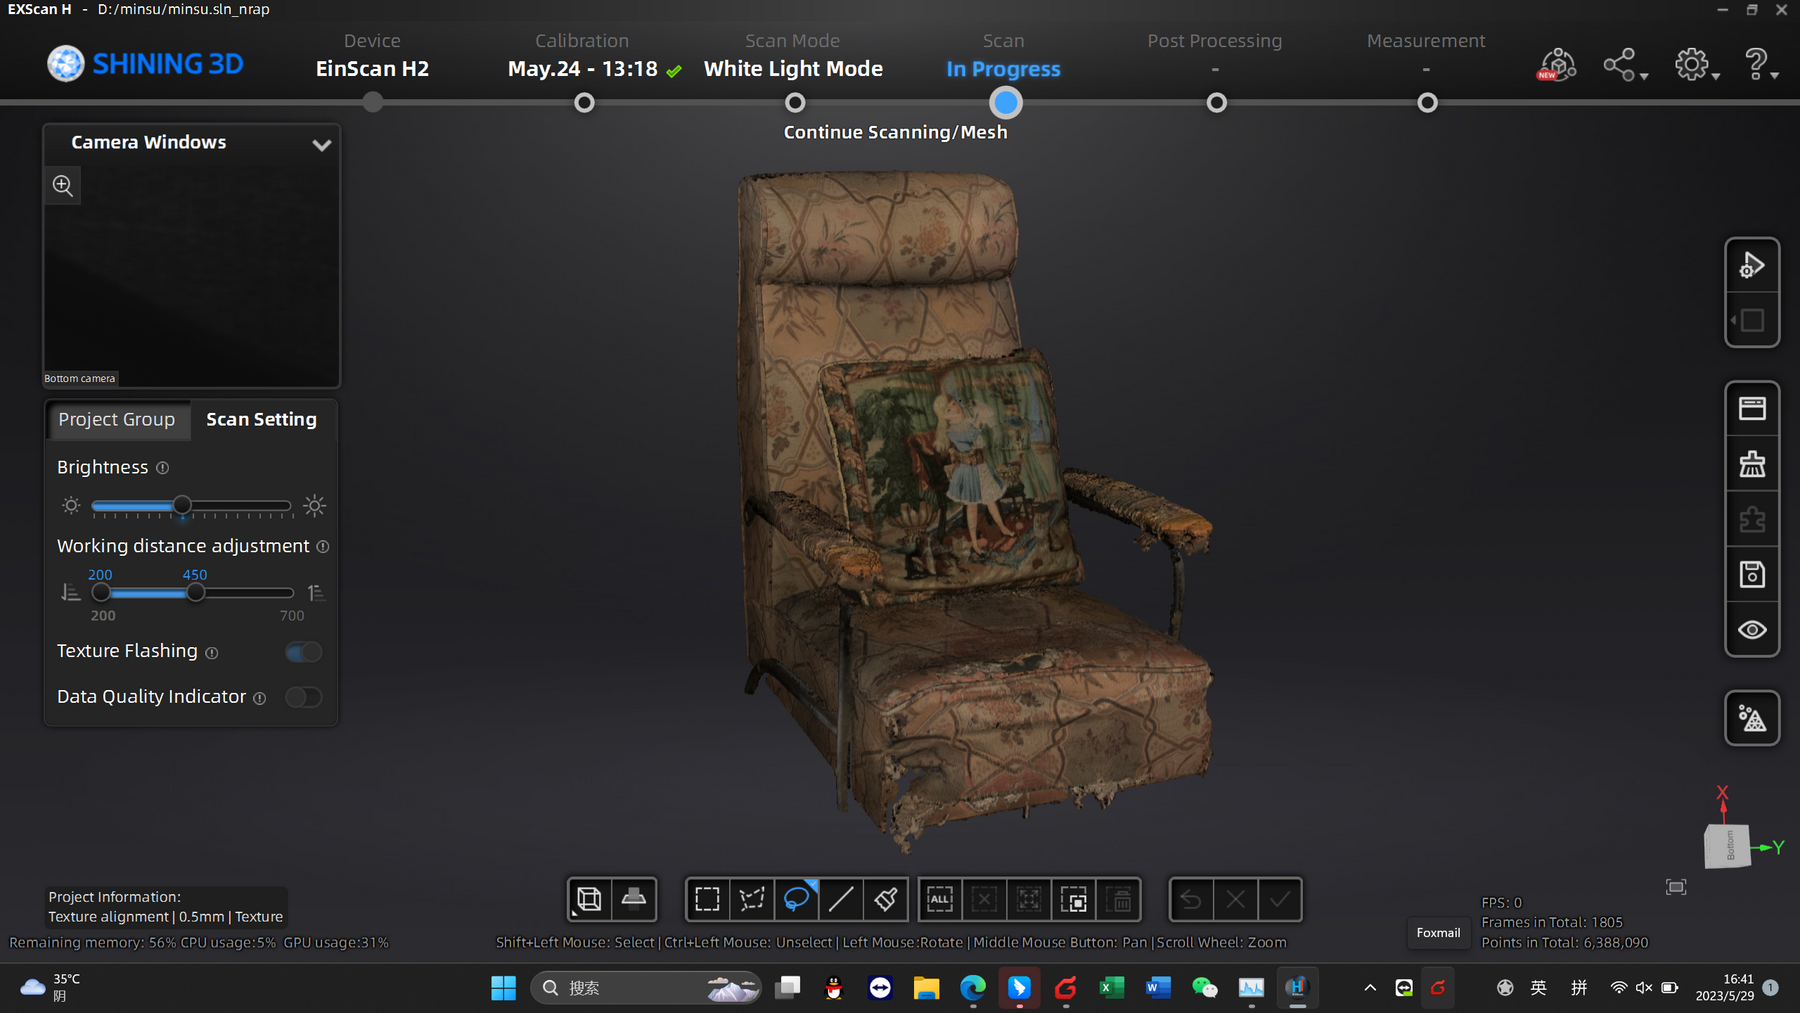The image size is (1800, 1013).
Task: Click the Brightness slider handle
Action: point(182,506)
